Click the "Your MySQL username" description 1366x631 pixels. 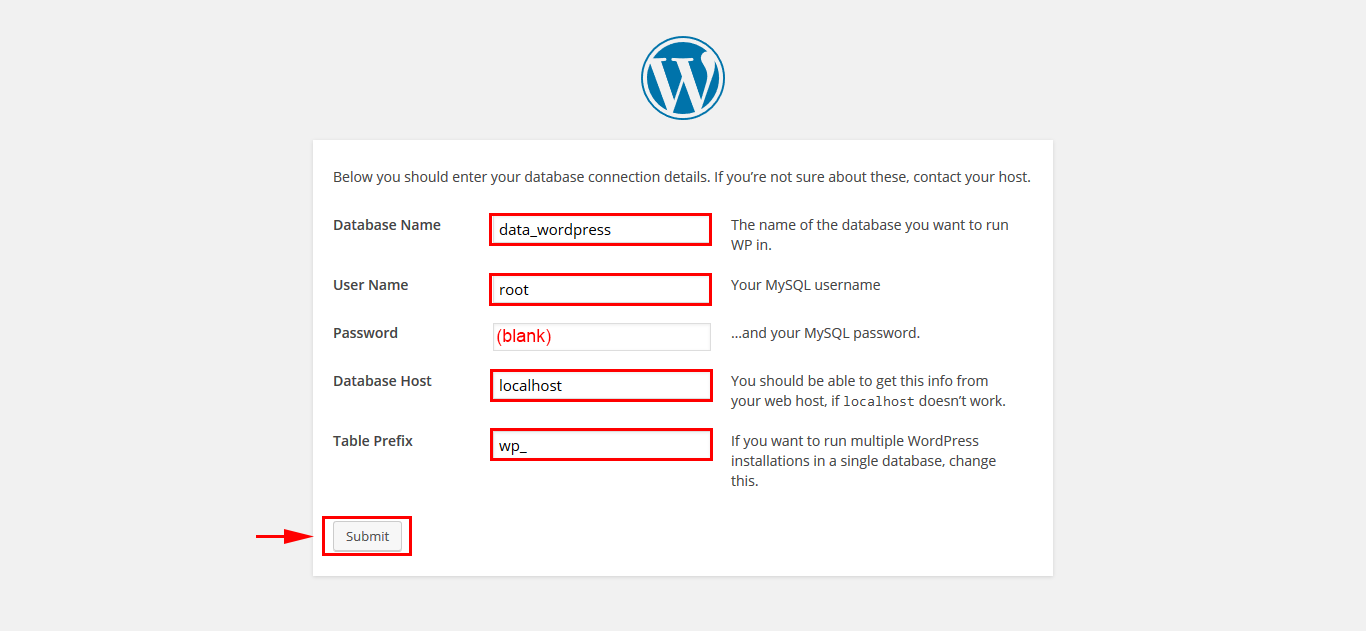tap(805, 285)
